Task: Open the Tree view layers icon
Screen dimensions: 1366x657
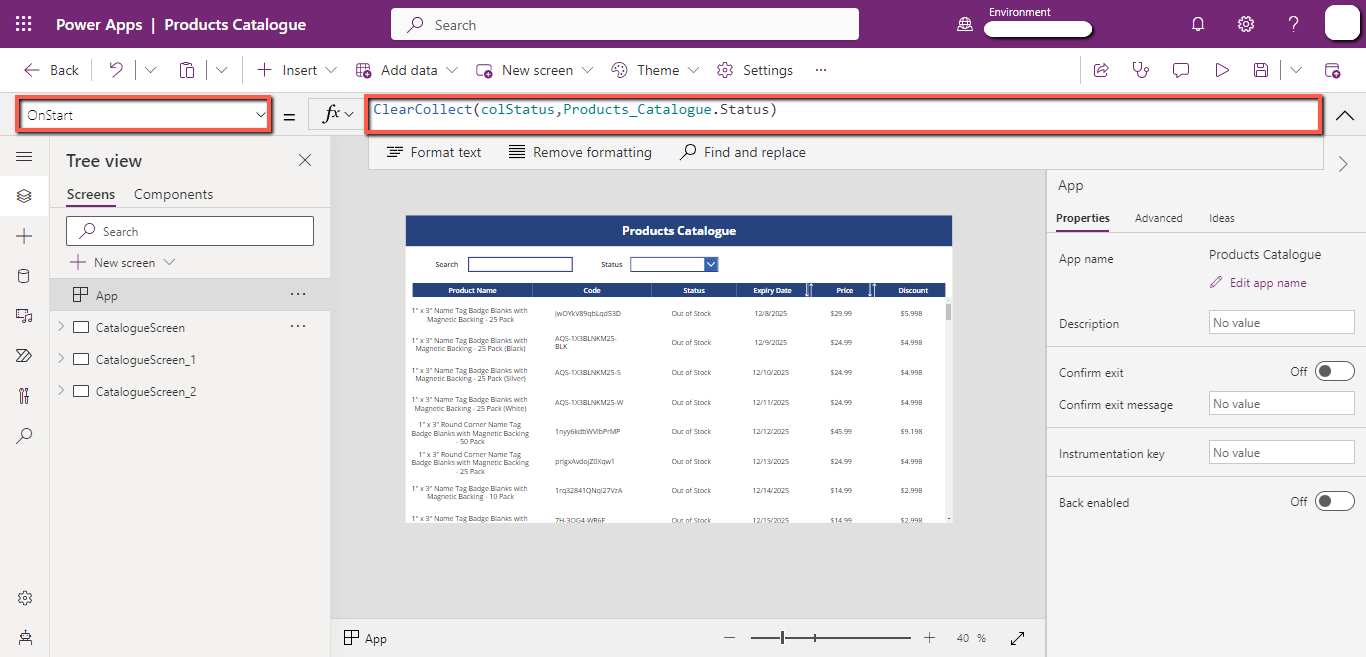Action: [x=24, y=196]
